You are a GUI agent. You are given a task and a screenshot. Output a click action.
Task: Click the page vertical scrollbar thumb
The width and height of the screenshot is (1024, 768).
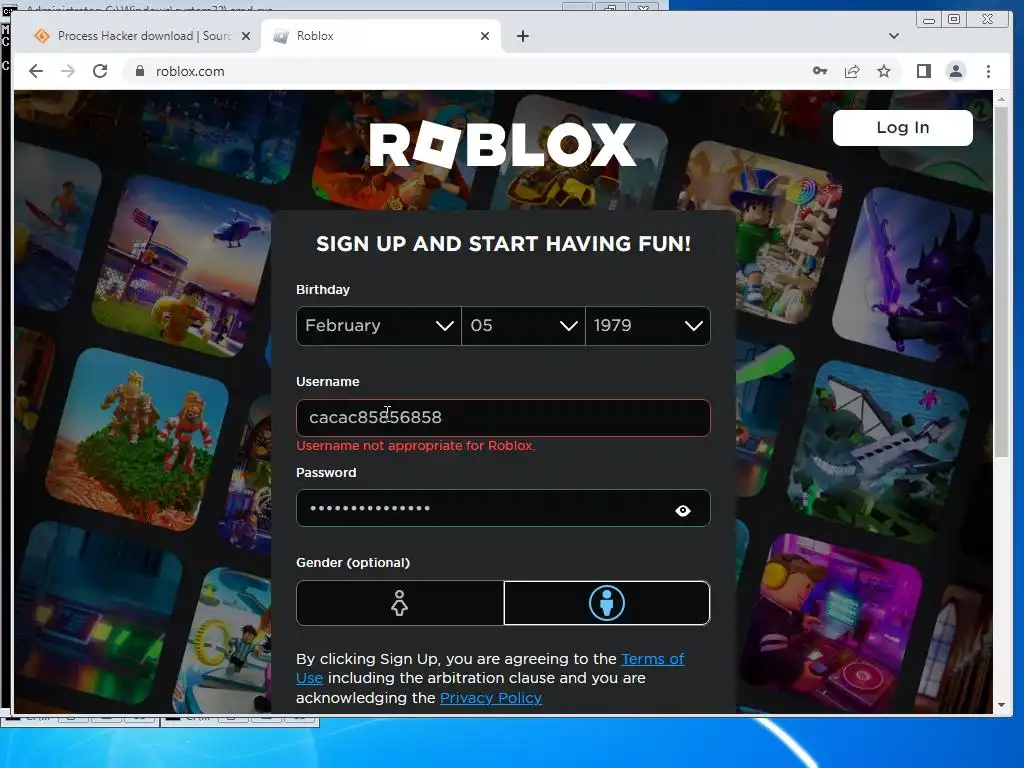(x=1000, y=281)
